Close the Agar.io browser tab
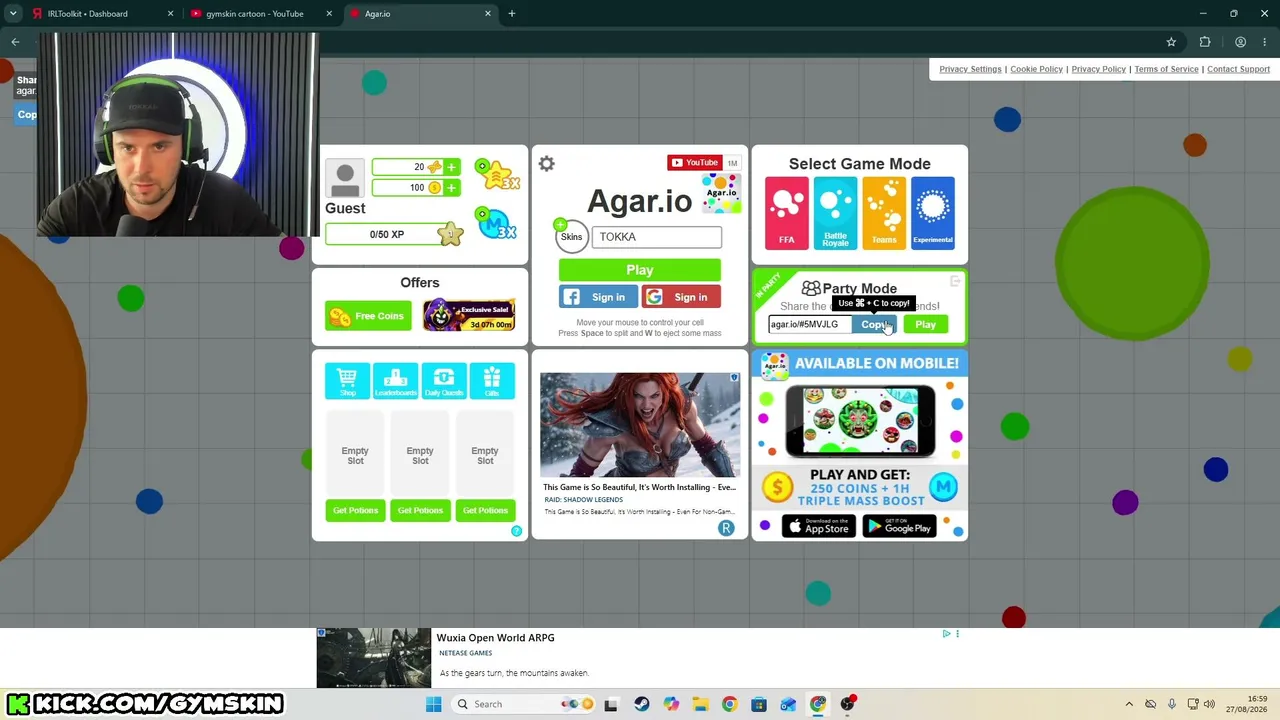Viewport: 1280px width, 720px height. 488,14
